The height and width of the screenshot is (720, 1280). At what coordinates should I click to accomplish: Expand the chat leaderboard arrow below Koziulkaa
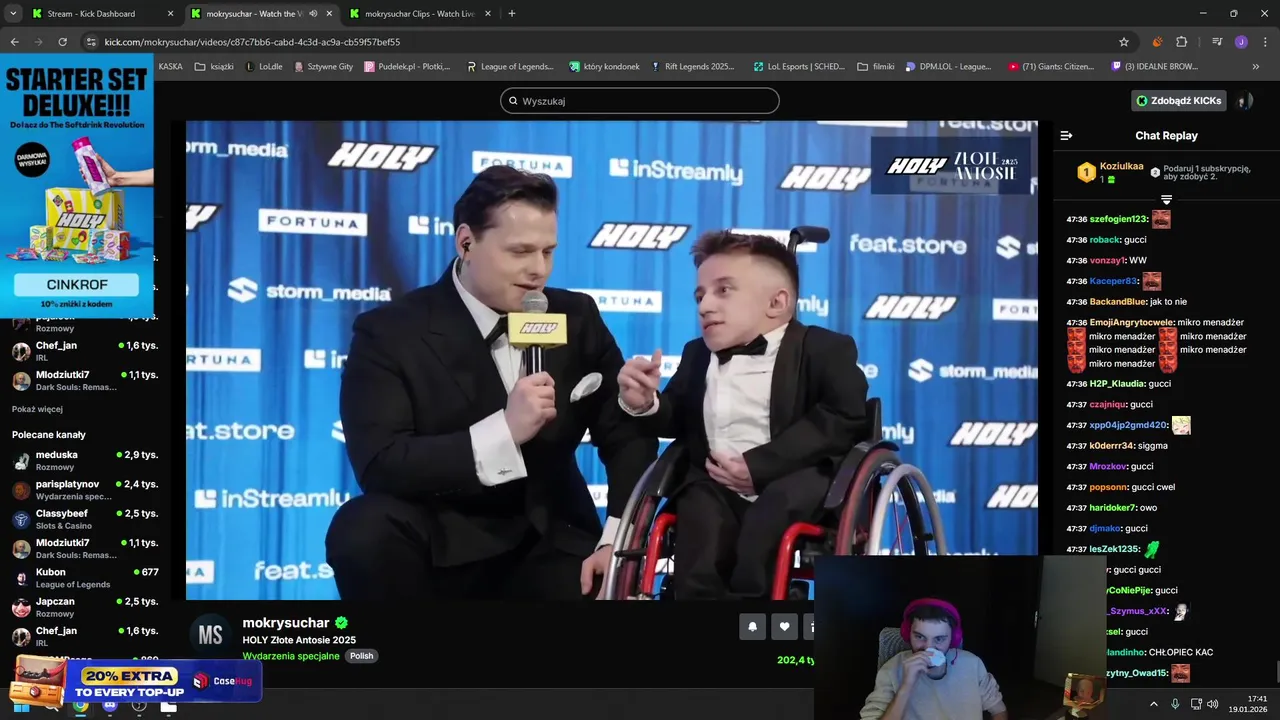click(1166, 200)
